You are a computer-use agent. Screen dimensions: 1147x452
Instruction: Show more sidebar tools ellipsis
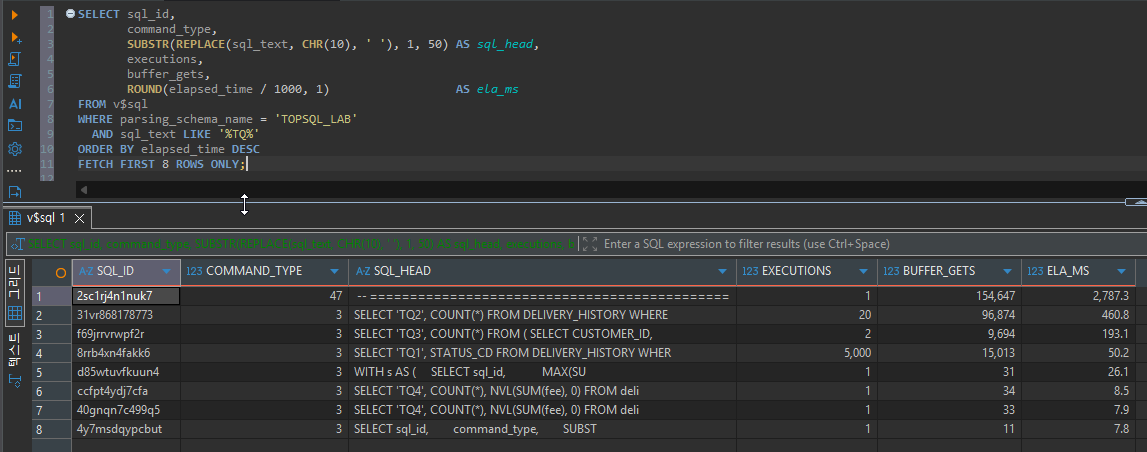[x=15, y=170]
